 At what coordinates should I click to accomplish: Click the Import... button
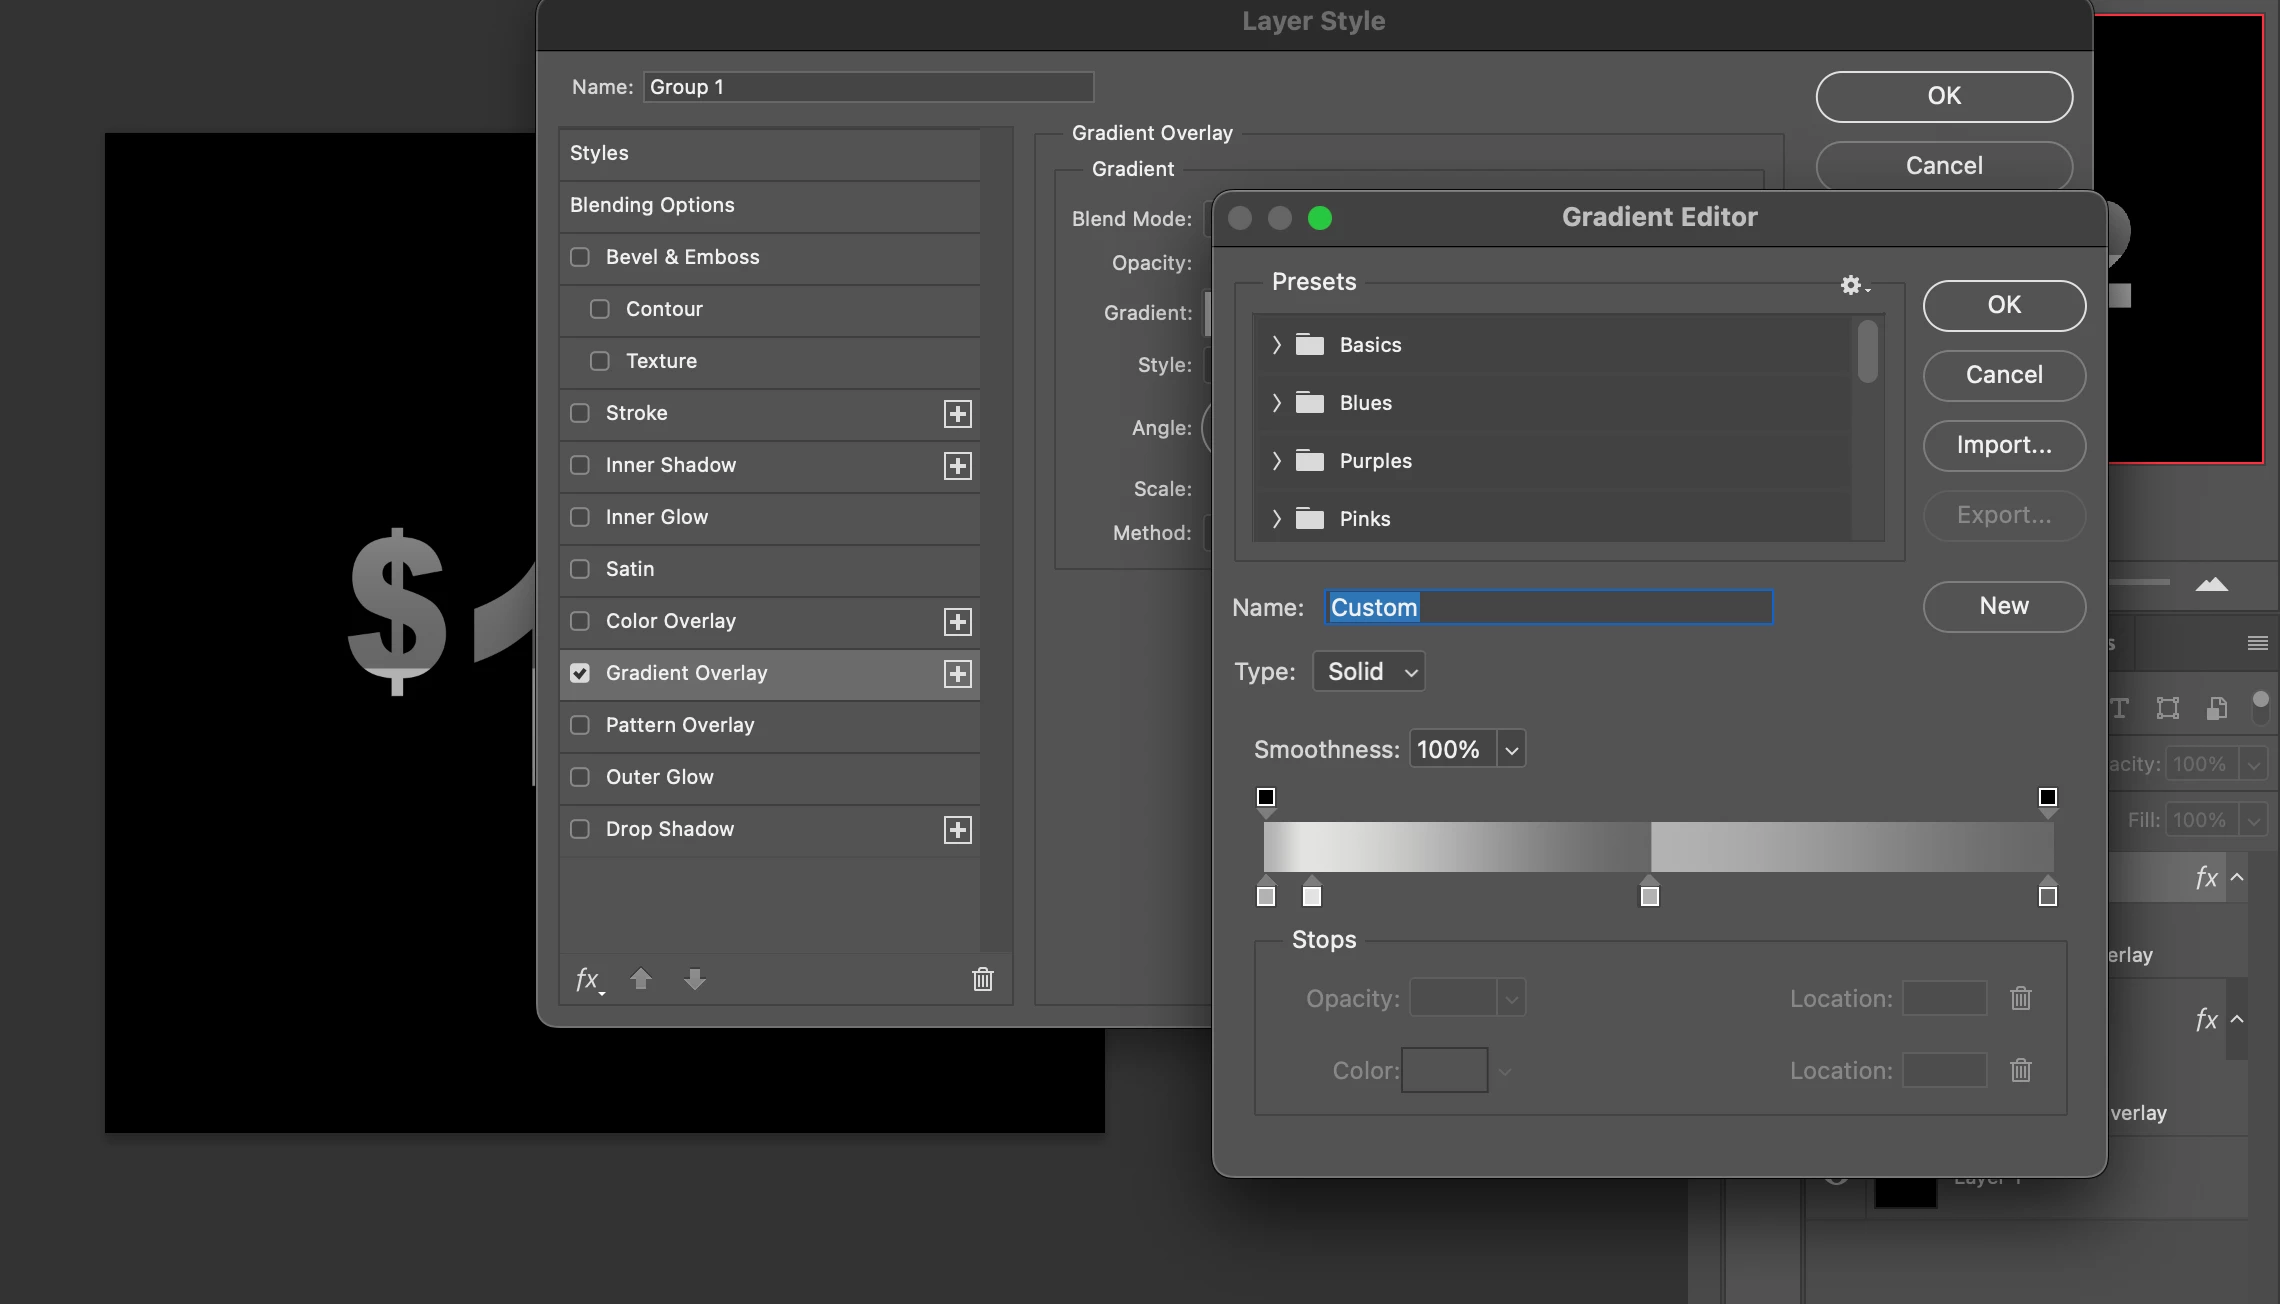(x=2004, y=445)
